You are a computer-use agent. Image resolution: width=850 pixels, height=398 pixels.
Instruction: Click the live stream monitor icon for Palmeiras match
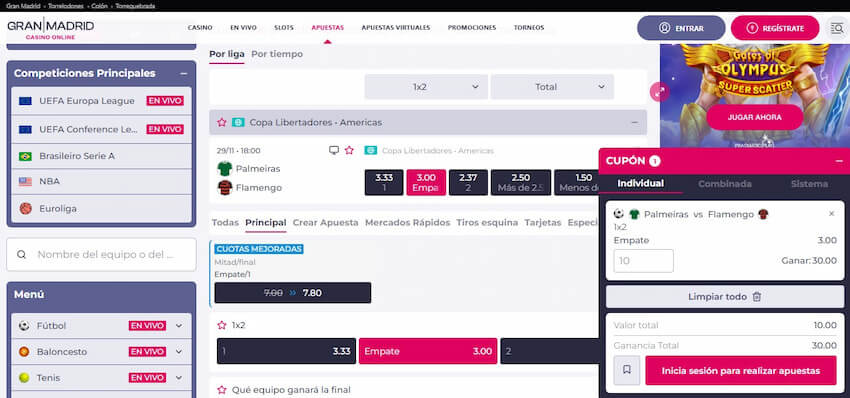[334, 150]
